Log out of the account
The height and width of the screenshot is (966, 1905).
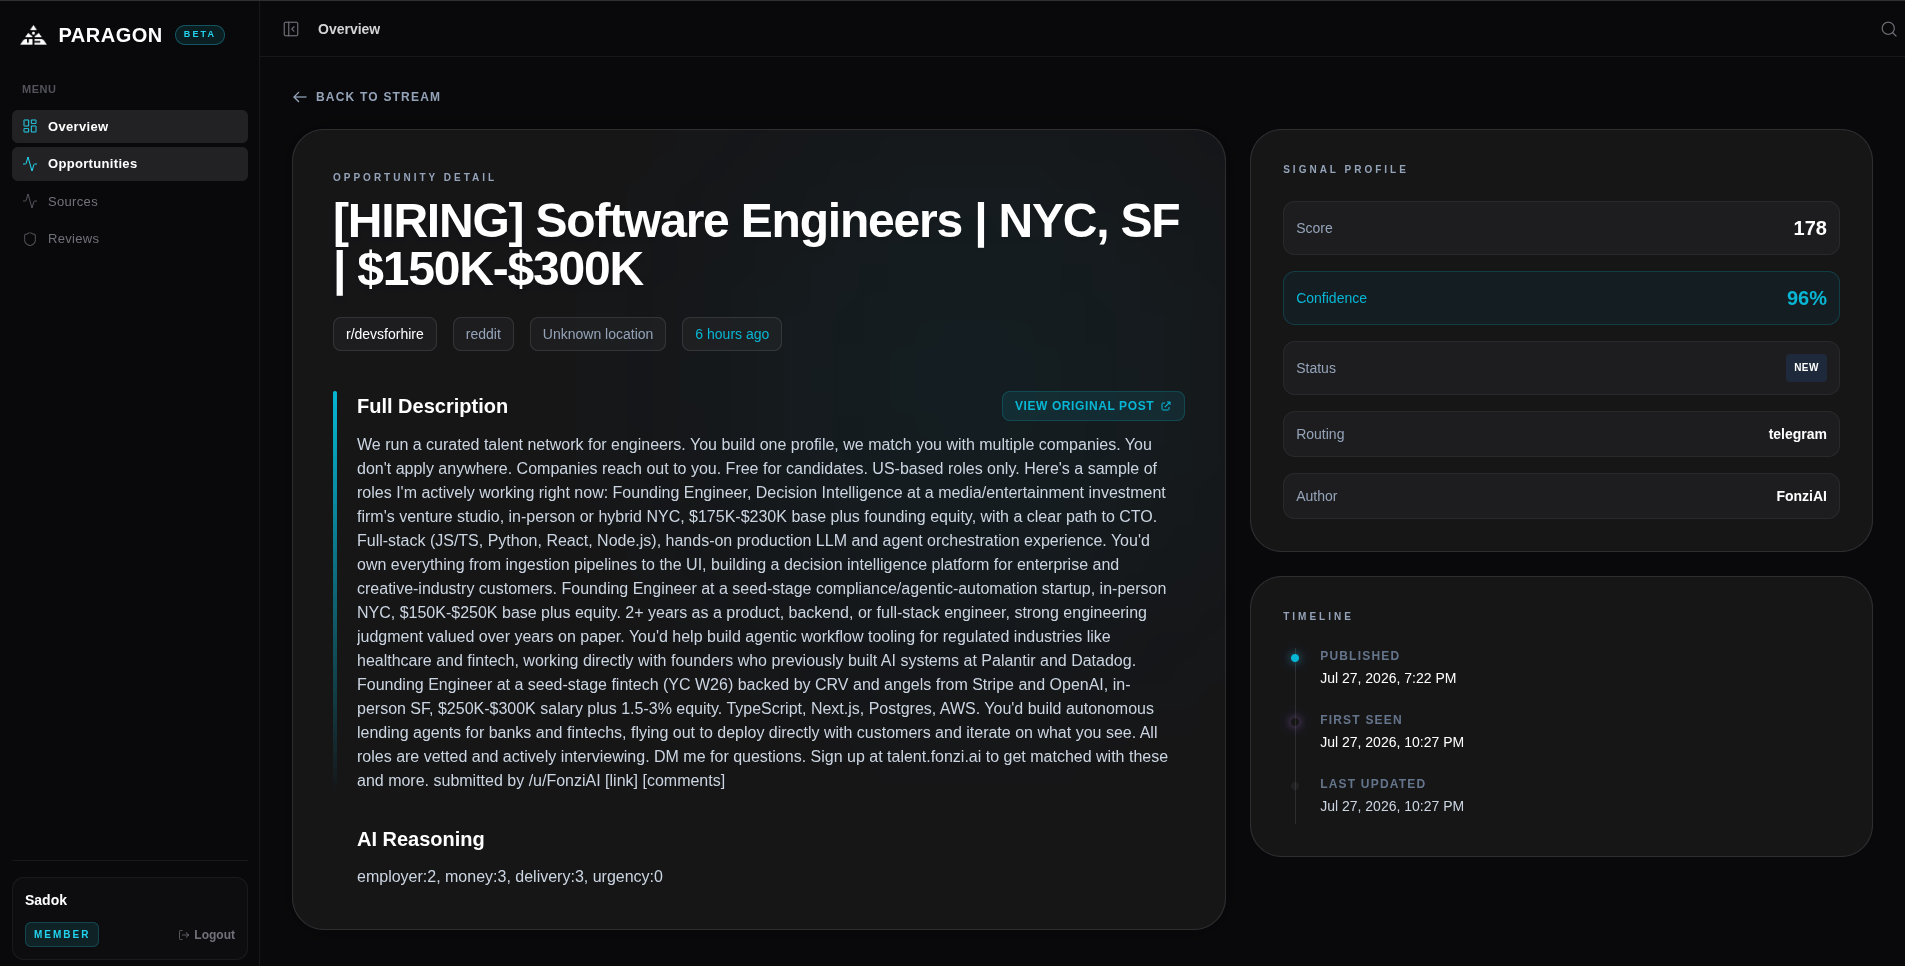click(207, 935)
